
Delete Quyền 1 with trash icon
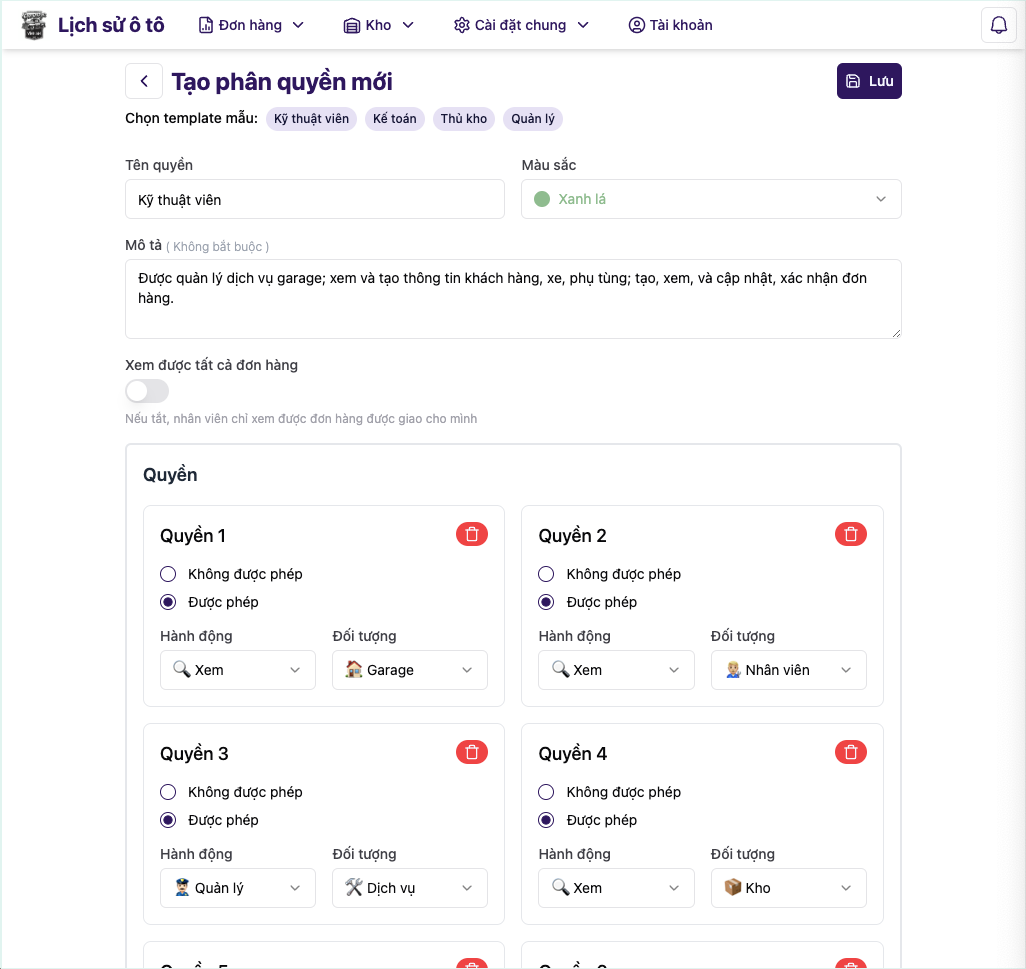[472, 534]
